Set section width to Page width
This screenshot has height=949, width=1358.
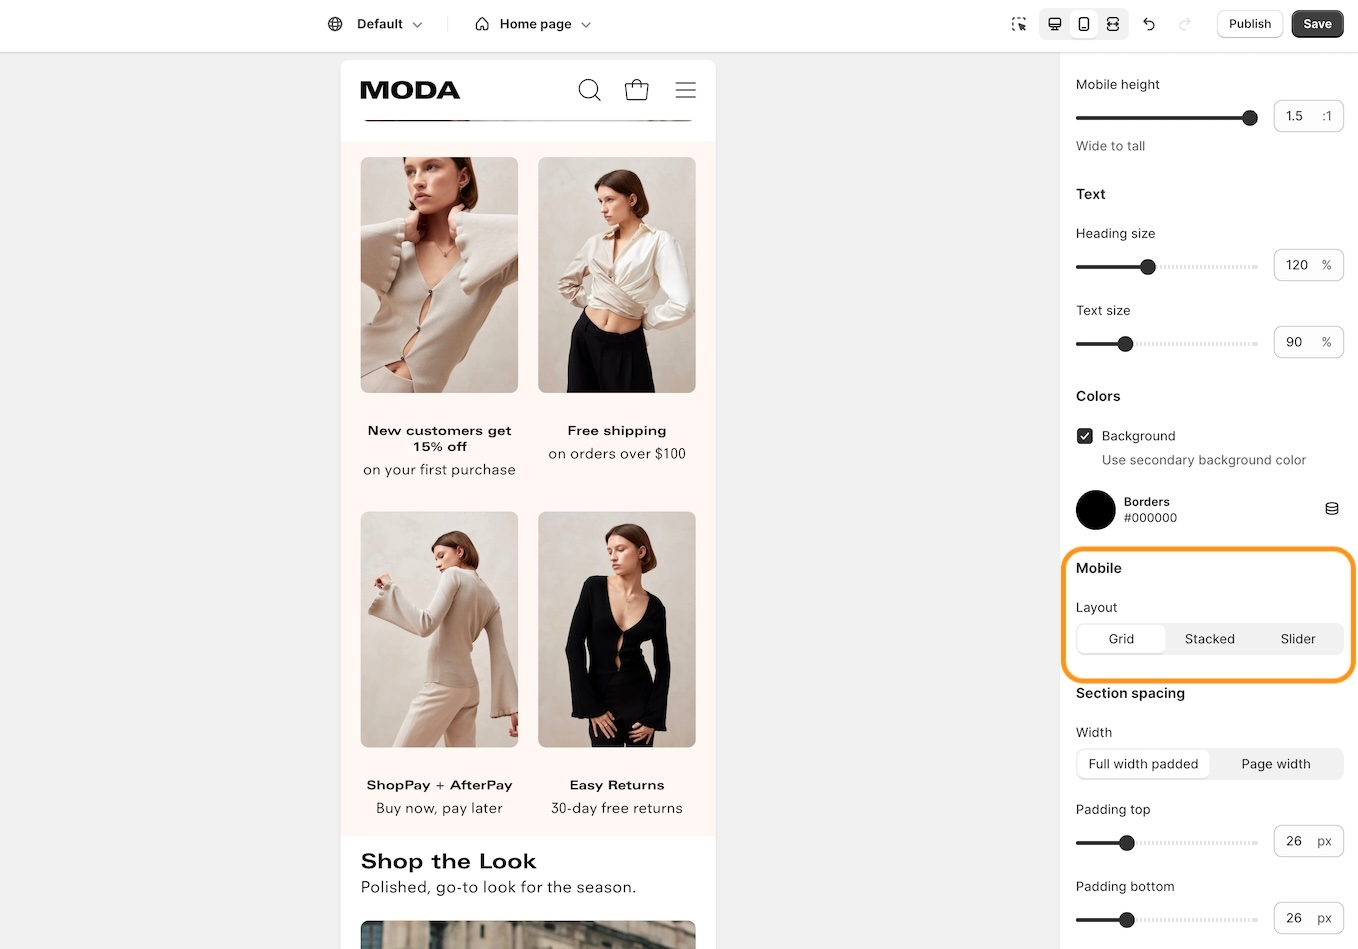1275,764
